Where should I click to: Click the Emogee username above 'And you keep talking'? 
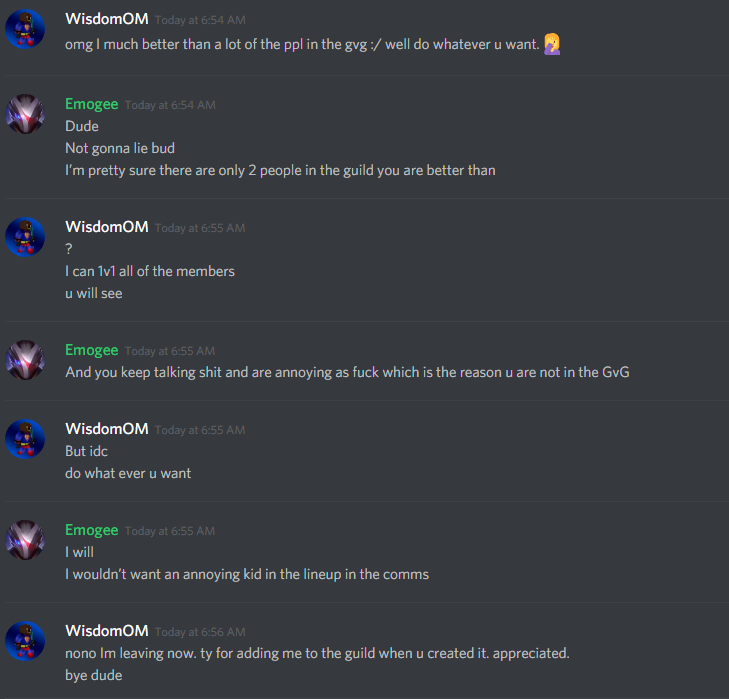coord(92,350)
